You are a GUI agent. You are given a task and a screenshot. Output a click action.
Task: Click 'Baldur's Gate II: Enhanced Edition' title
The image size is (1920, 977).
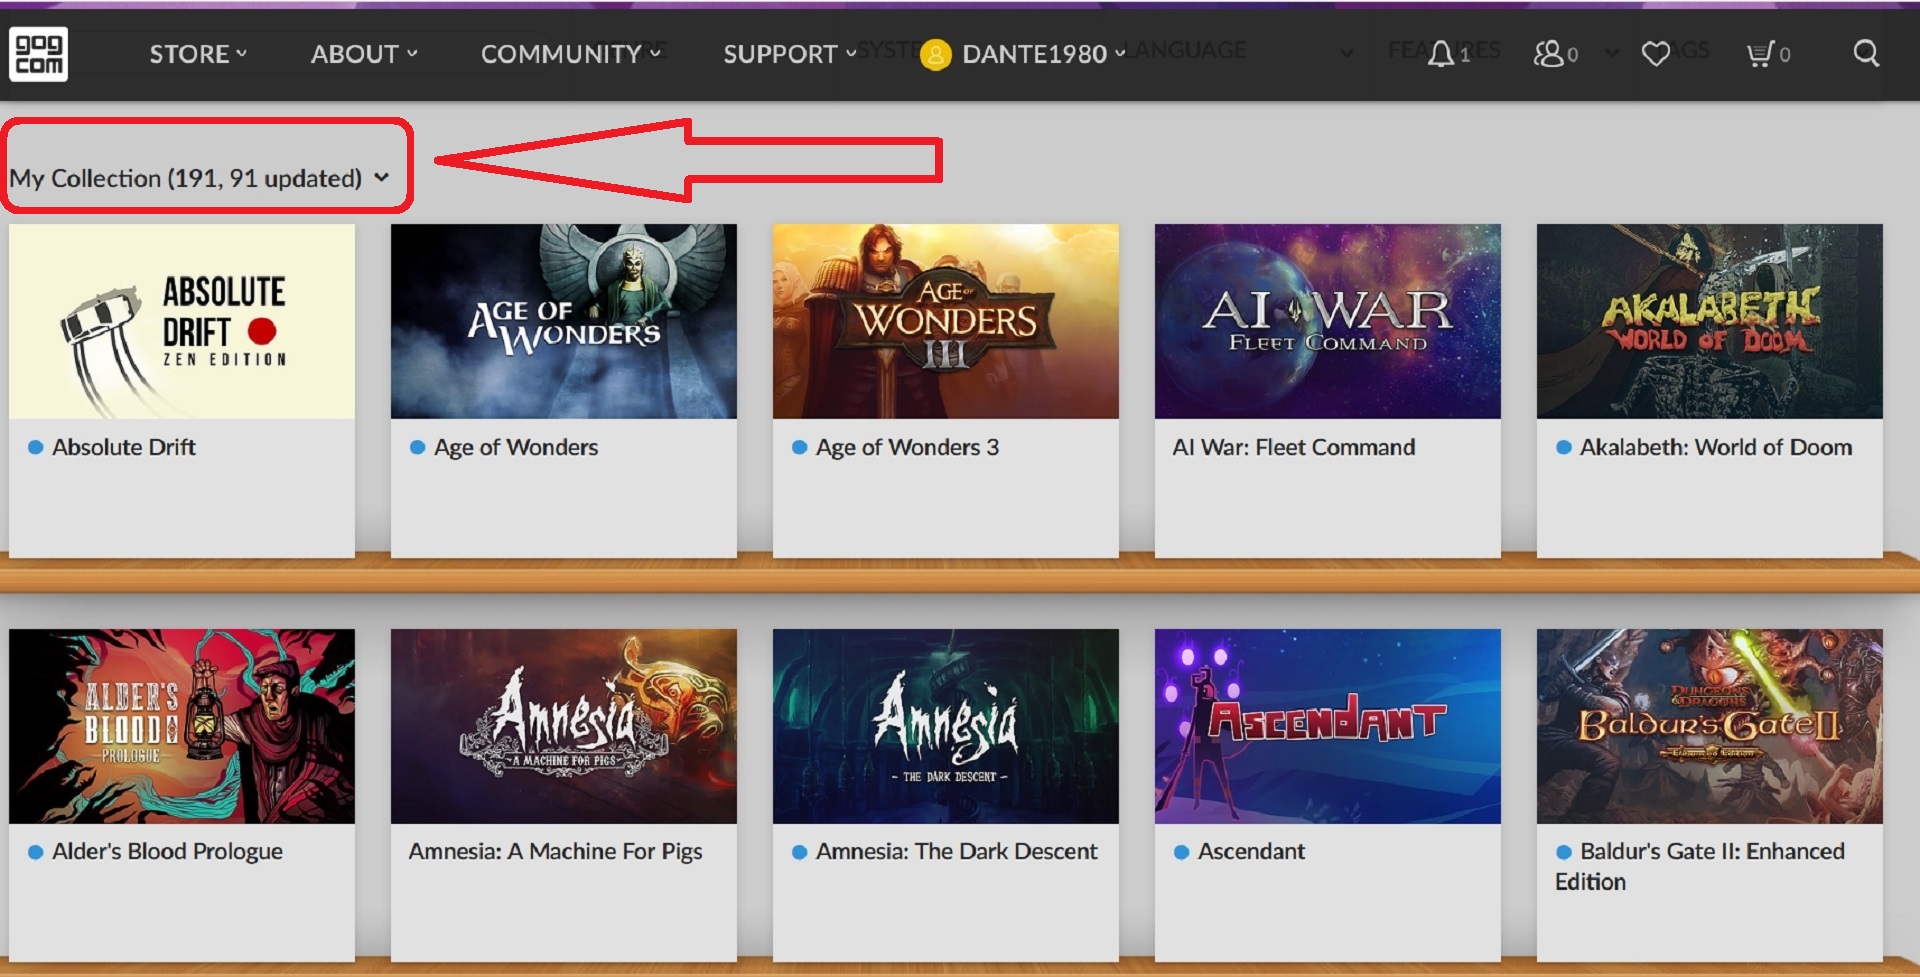1700,866
